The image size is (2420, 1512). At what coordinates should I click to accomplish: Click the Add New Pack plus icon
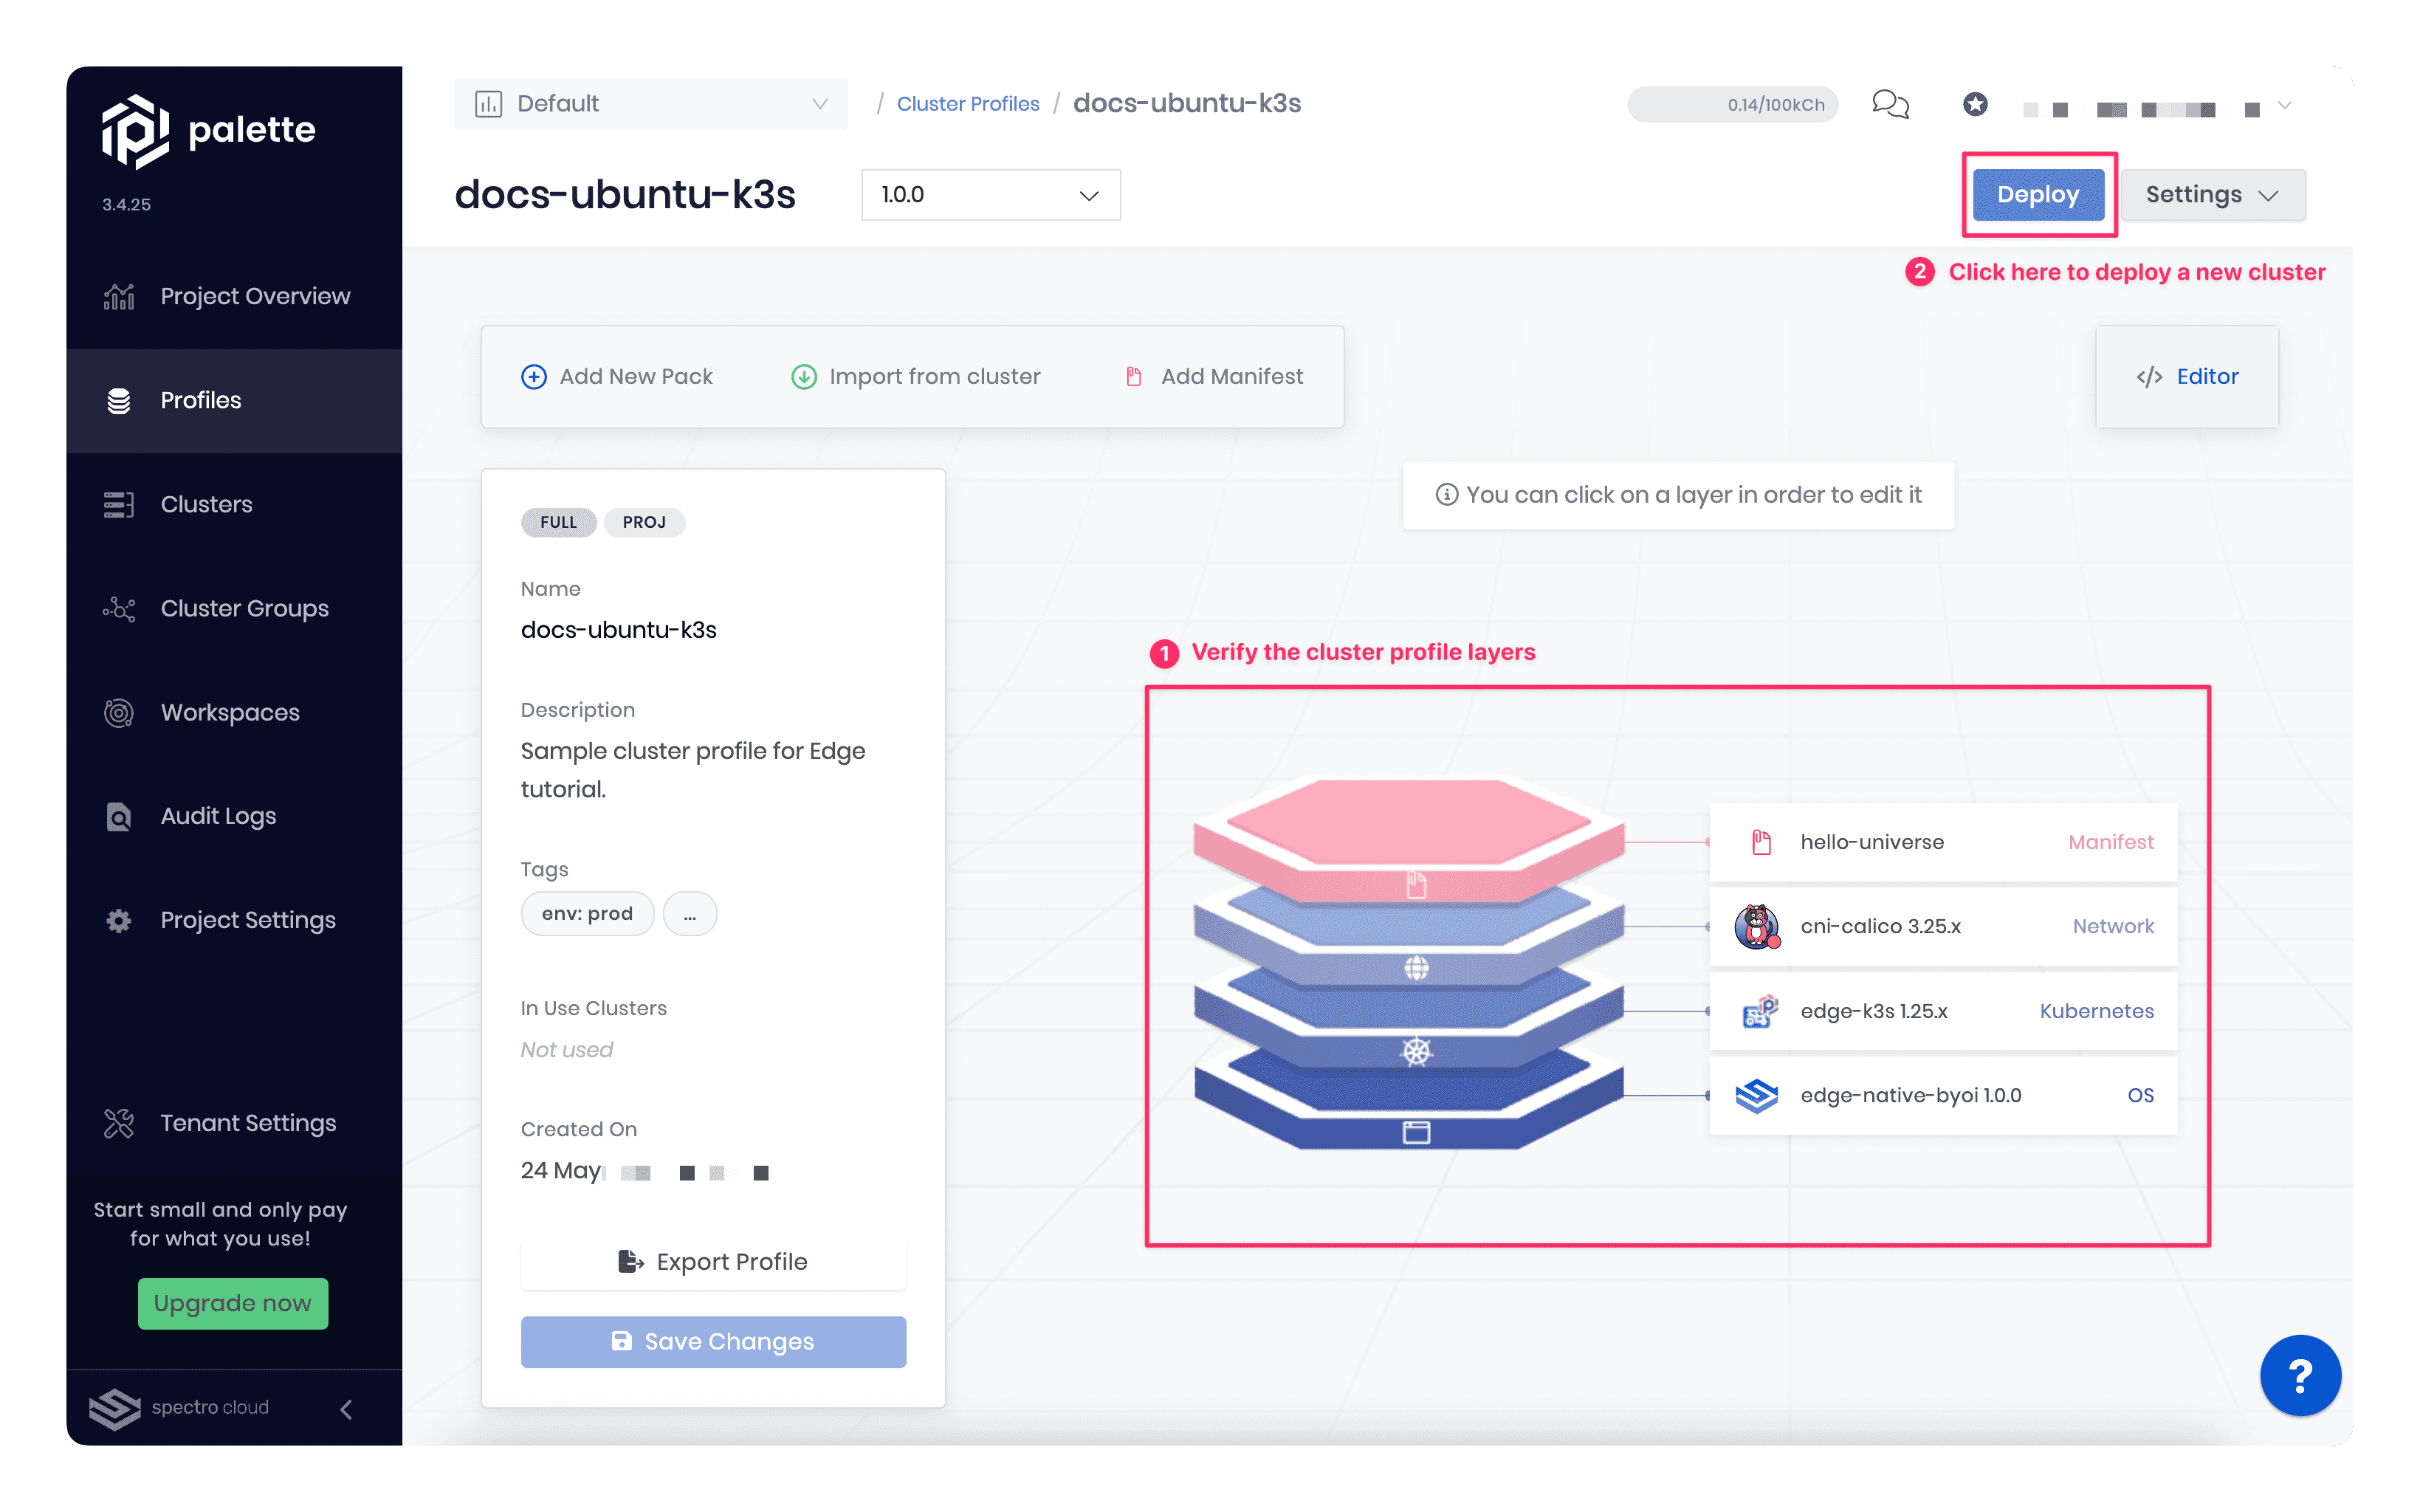[x=534, y=376]
